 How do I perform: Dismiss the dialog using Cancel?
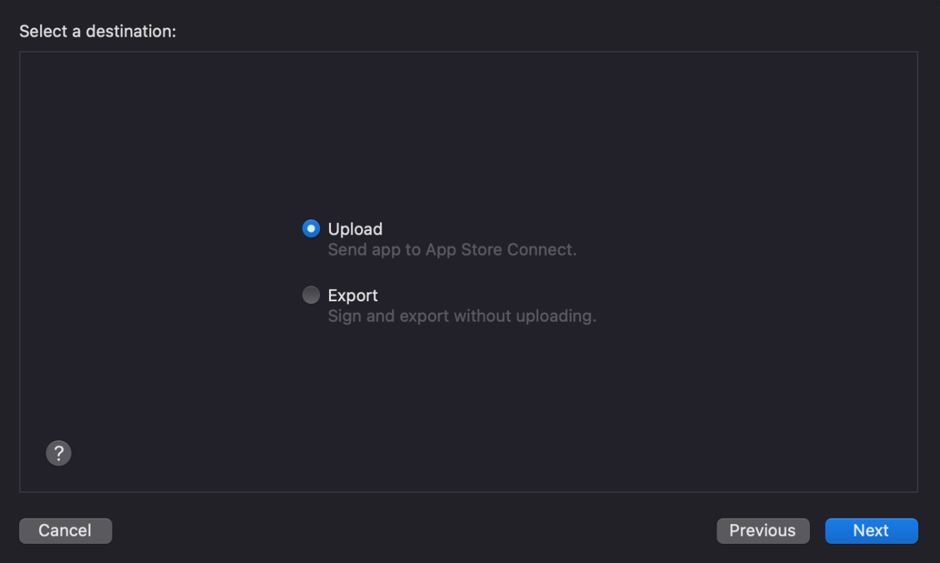tap(65, 531)
